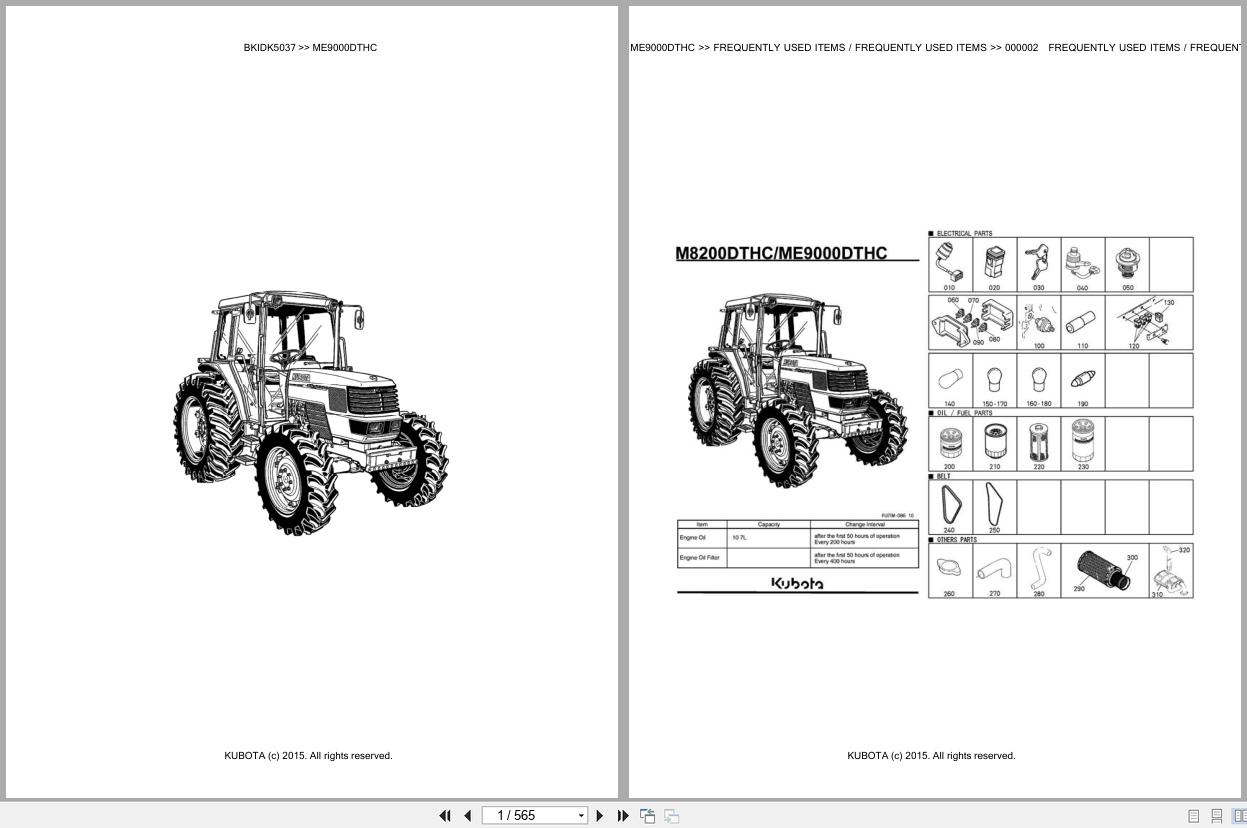The image size is (1247, 828).
Task: Go to the next page
Action: [600, 816]
